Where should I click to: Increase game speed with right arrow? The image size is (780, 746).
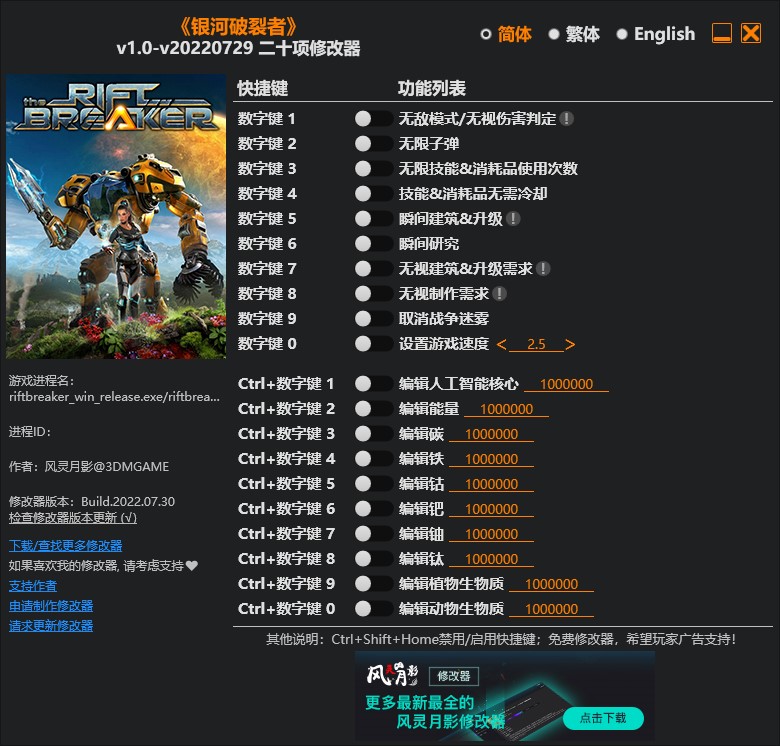[x=570, y=344]
